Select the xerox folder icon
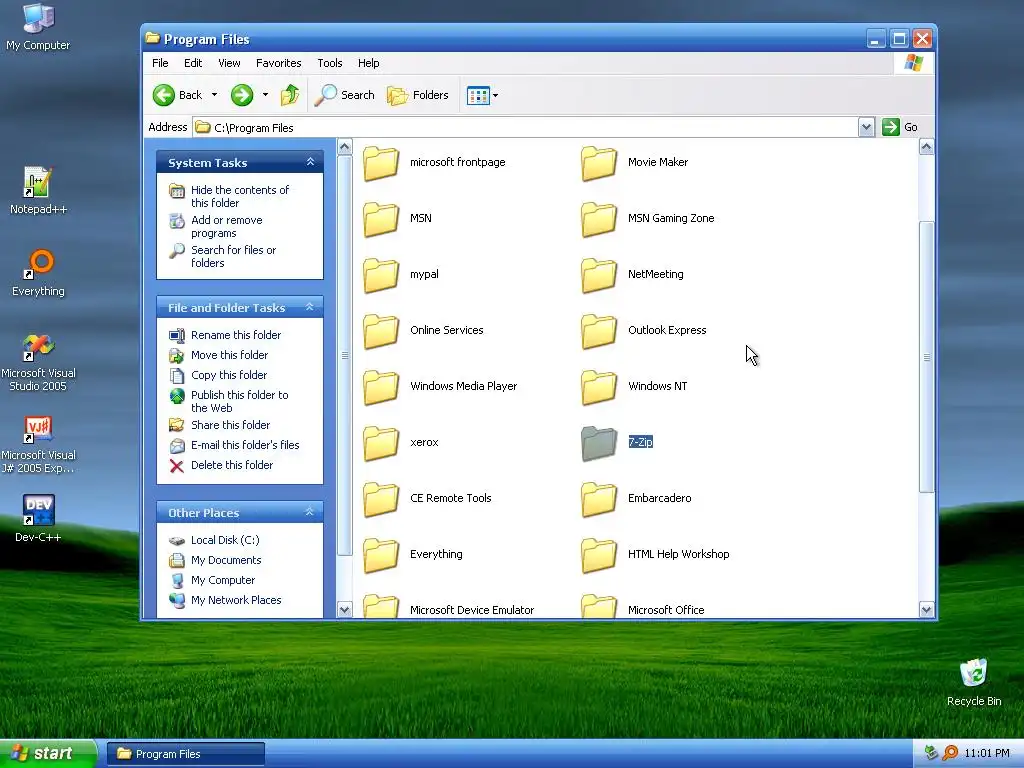 click(381, 443)
